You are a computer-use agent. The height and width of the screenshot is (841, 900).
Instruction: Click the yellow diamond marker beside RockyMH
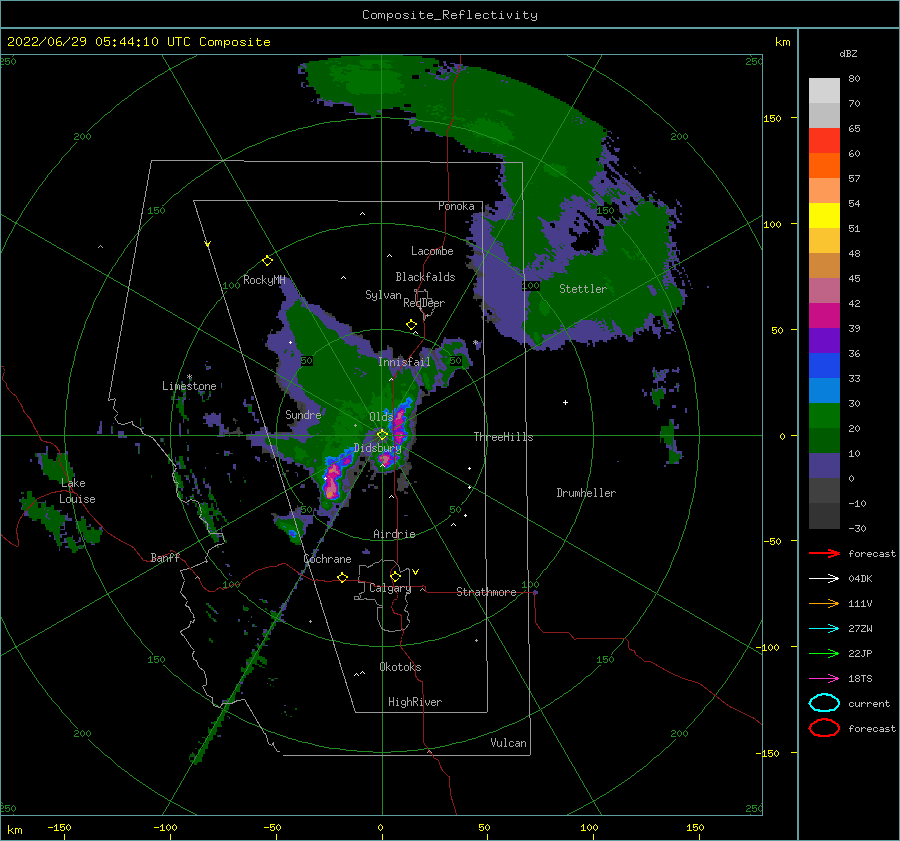tap(267, 261)
